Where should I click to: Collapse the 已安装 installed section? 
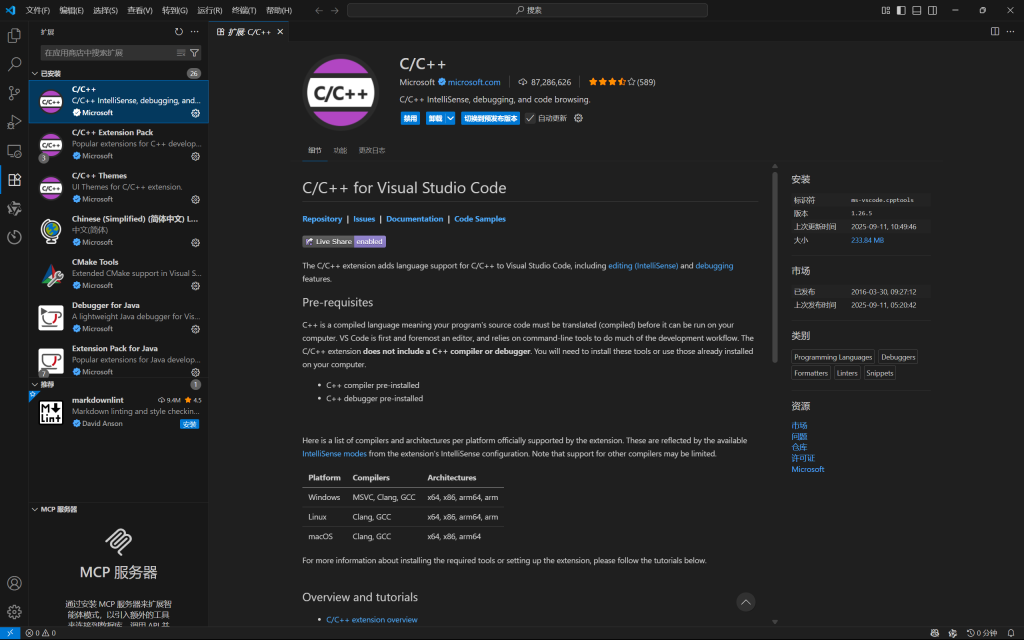[x=35, y=73]
